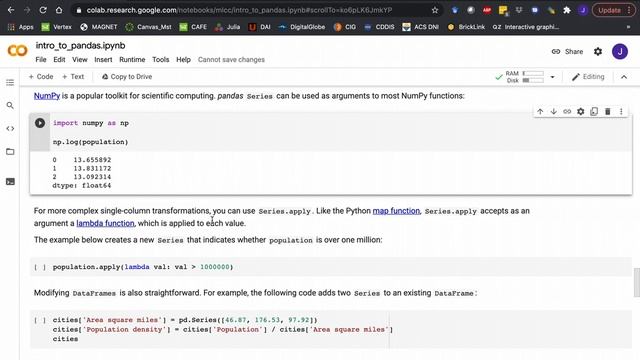Viewport: 640px width, 360px height.
Task: Open the browser extensions puzzle icon
Action: coord(567,10)
